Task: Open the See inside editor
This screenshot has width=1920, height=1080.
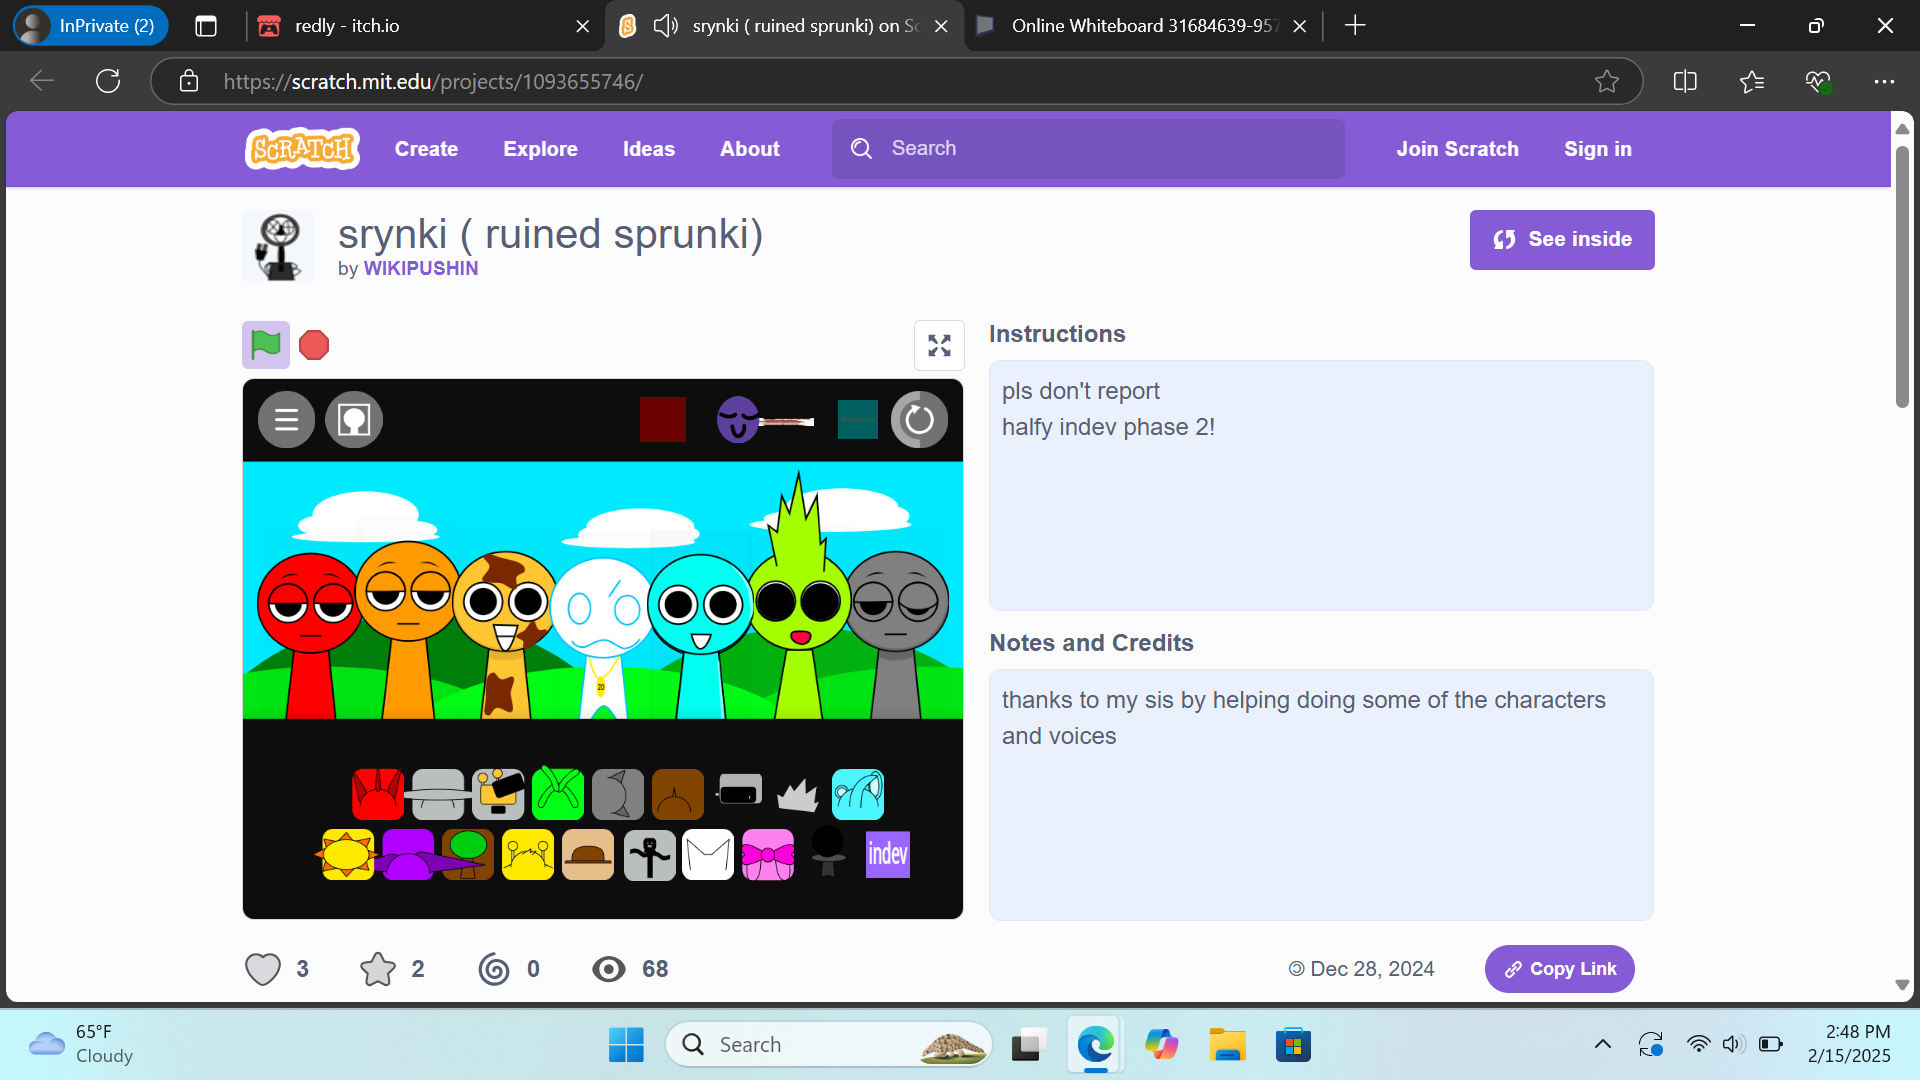Action: 1562,240
